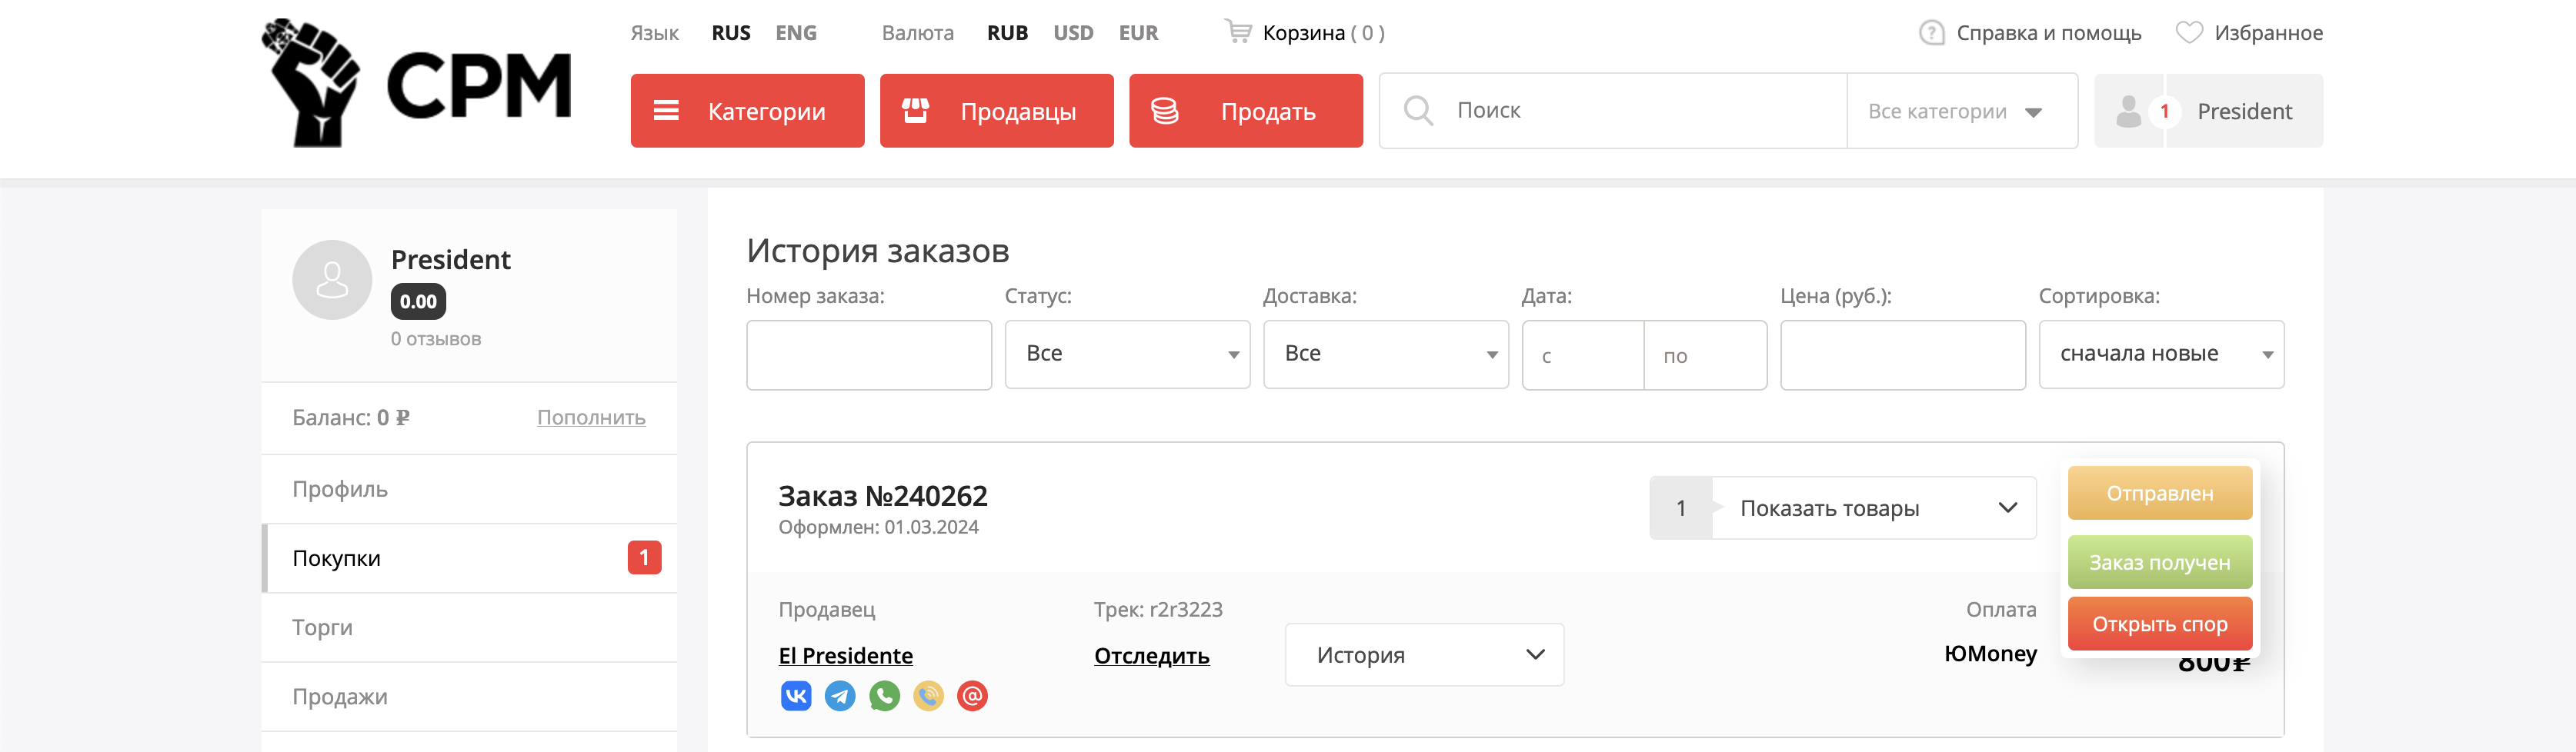Click the notification badge next to President

2164,111
